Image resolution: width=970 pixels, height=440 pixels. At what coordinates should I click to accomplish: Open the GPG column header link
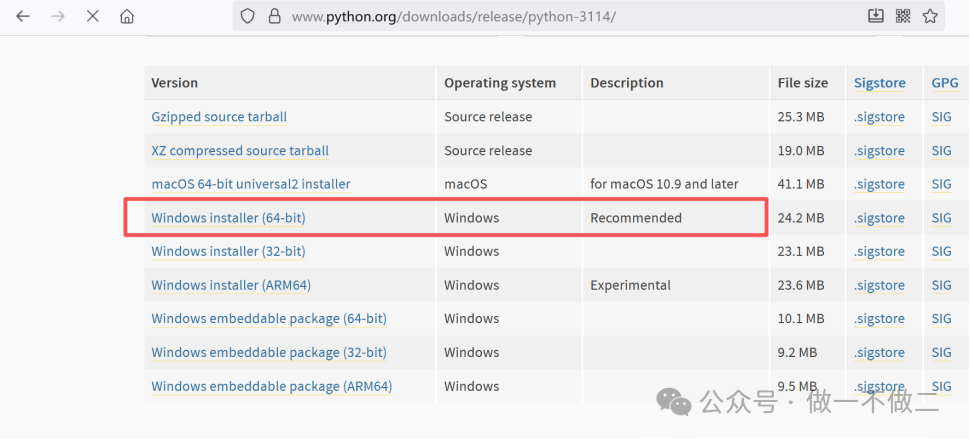[945, 83]
